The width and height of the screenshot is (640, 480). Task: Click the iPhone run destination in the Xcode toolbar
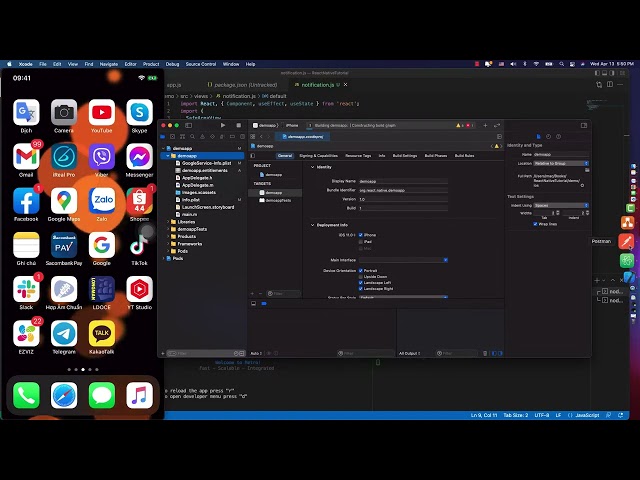pos(292,125)
